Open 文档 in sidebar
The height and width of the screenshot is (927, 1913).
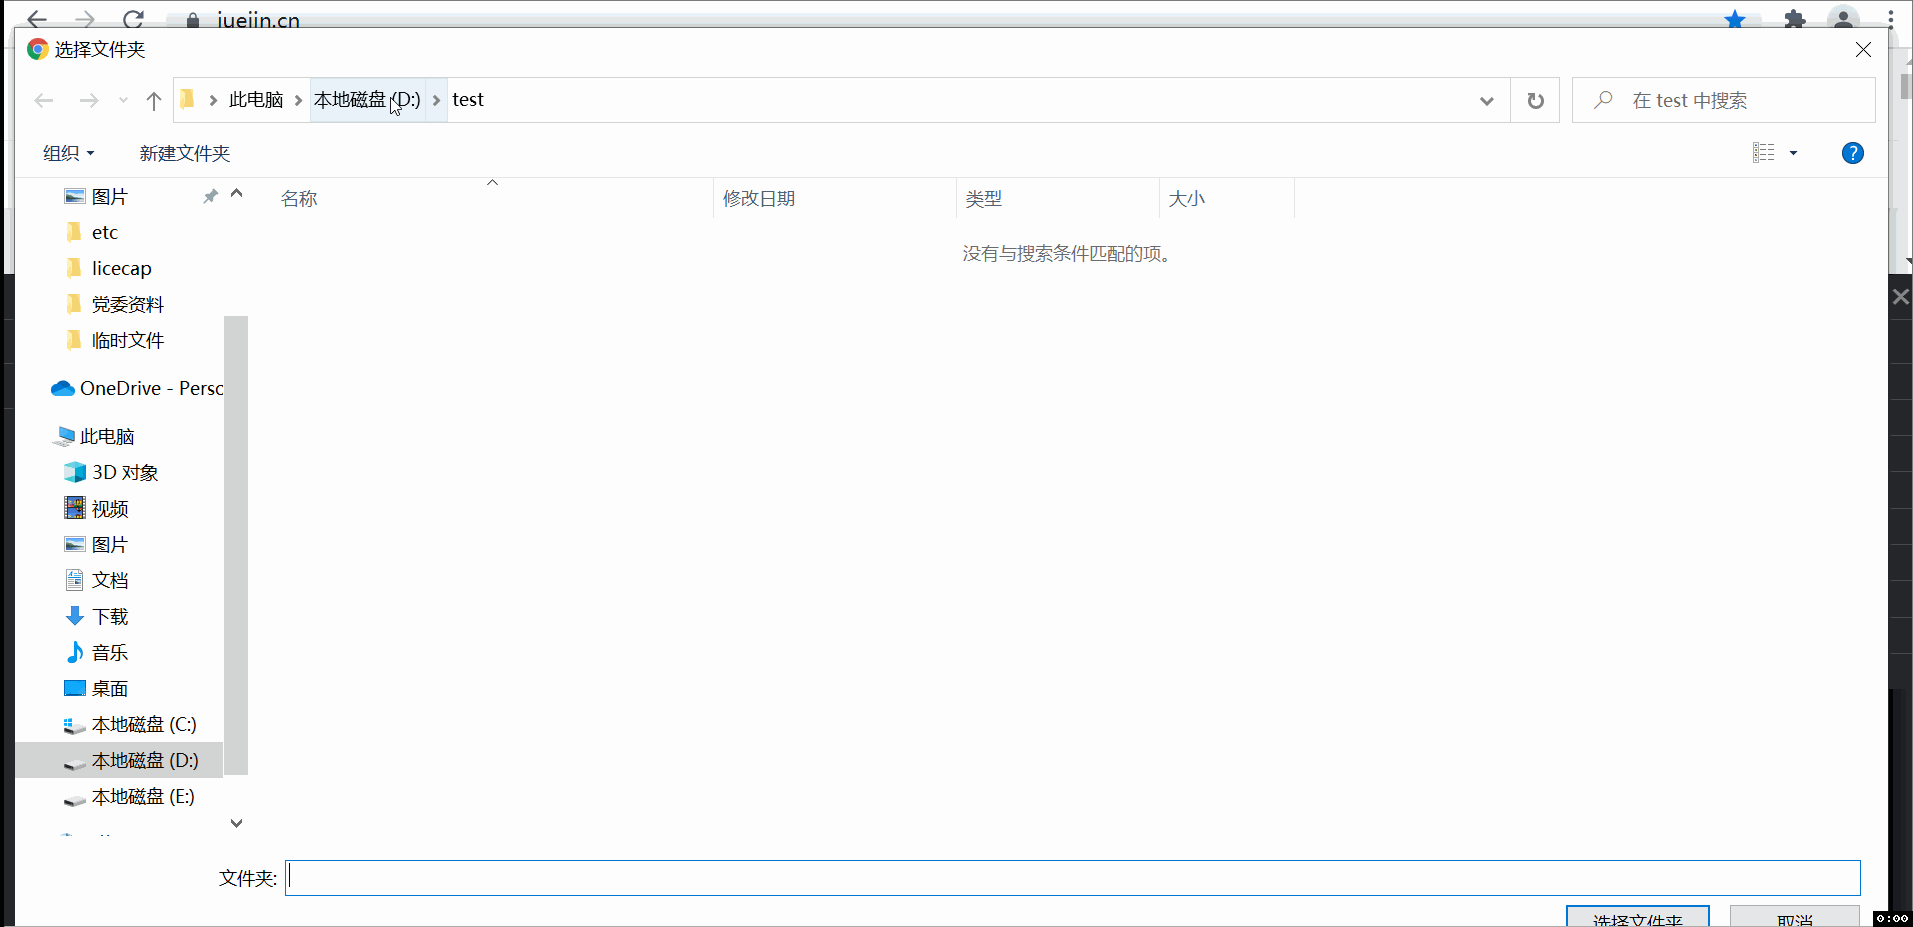110,581
